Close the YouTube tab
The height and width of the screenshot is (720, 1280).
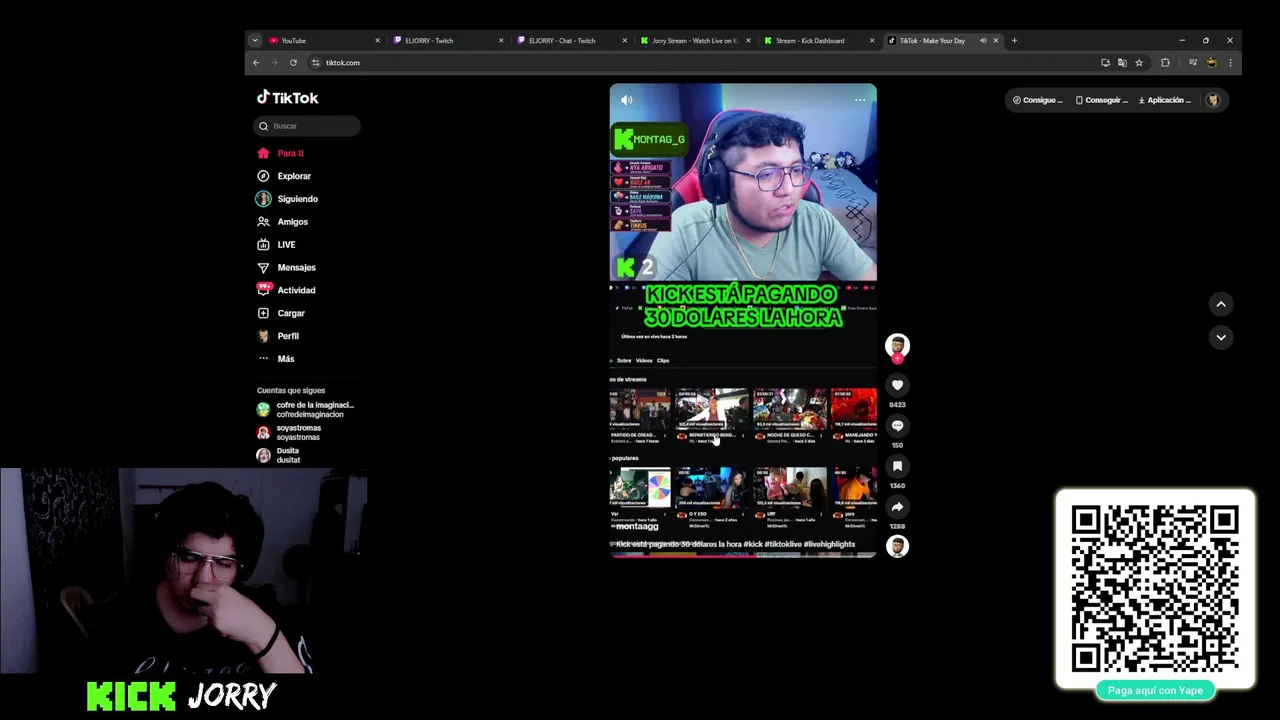pos(377,41)
